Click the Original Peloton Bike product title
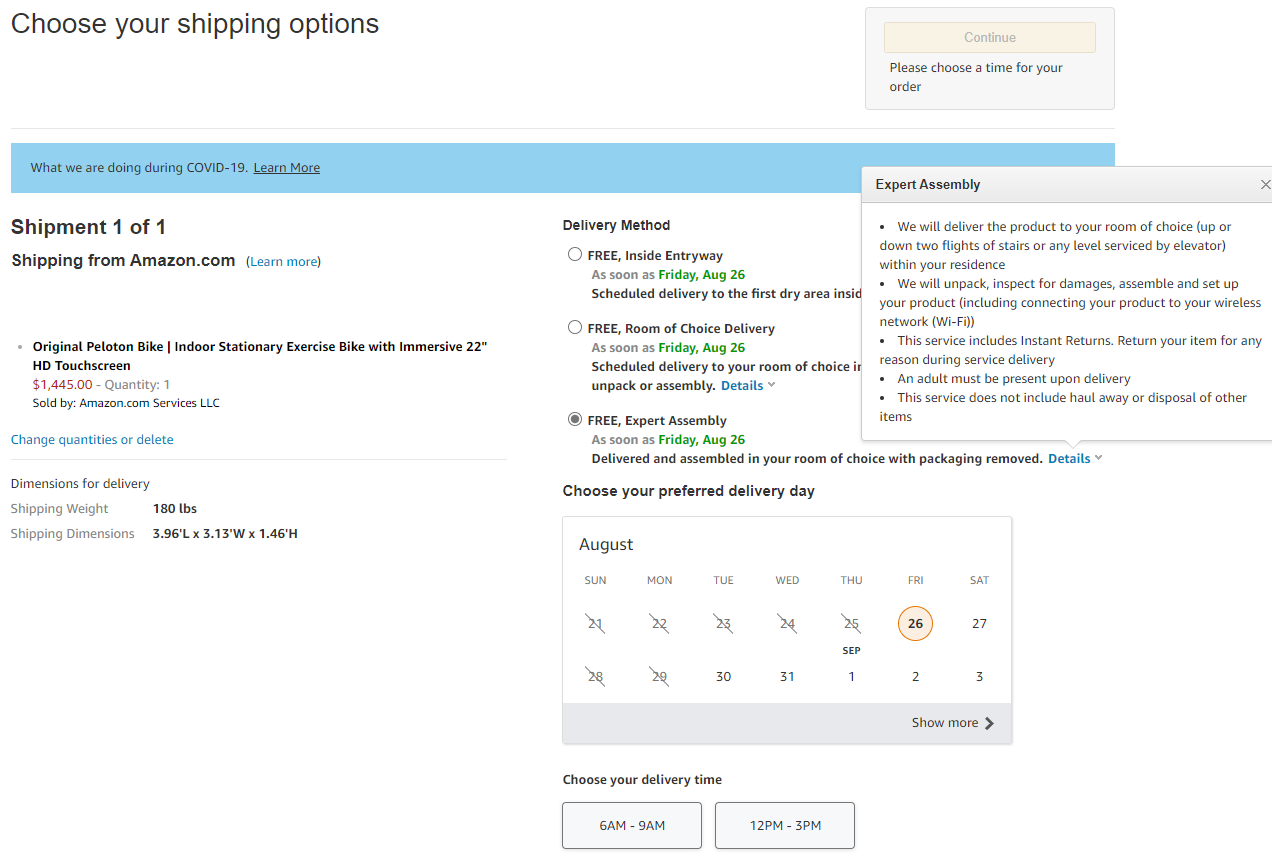 [260, 356]
